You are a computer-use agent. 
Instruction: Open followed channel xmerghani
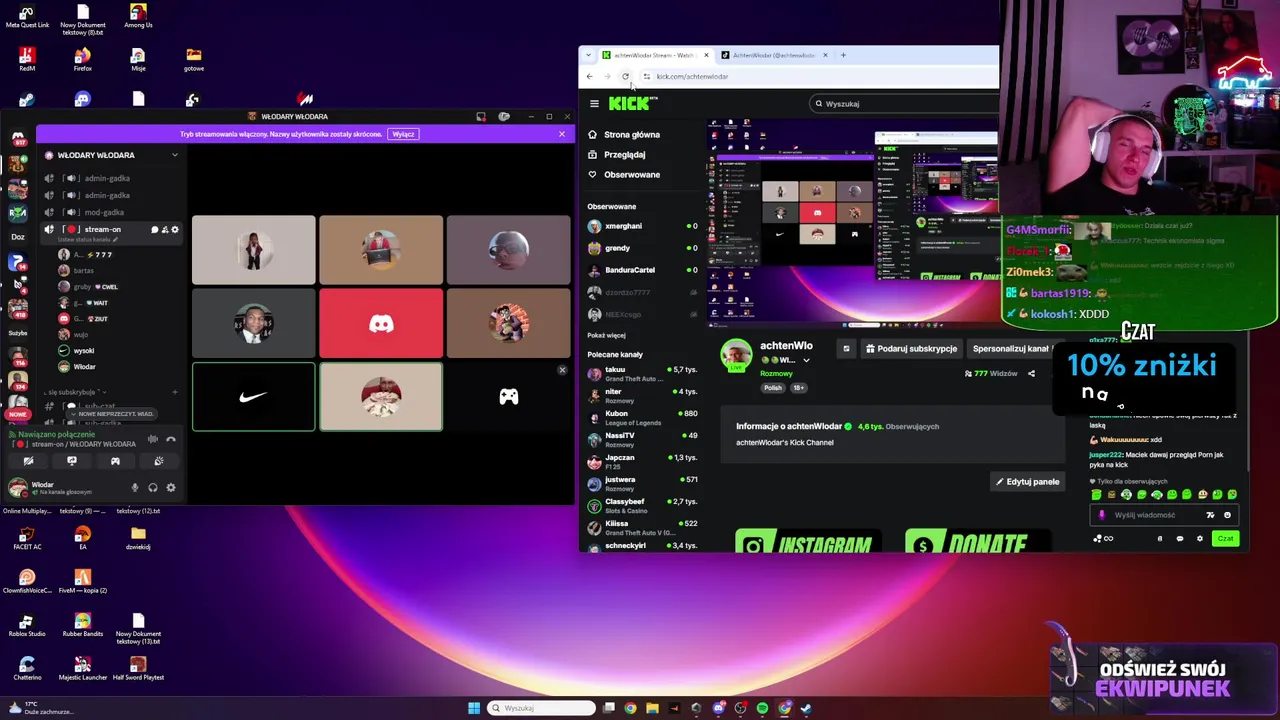[x=642, y=226]
